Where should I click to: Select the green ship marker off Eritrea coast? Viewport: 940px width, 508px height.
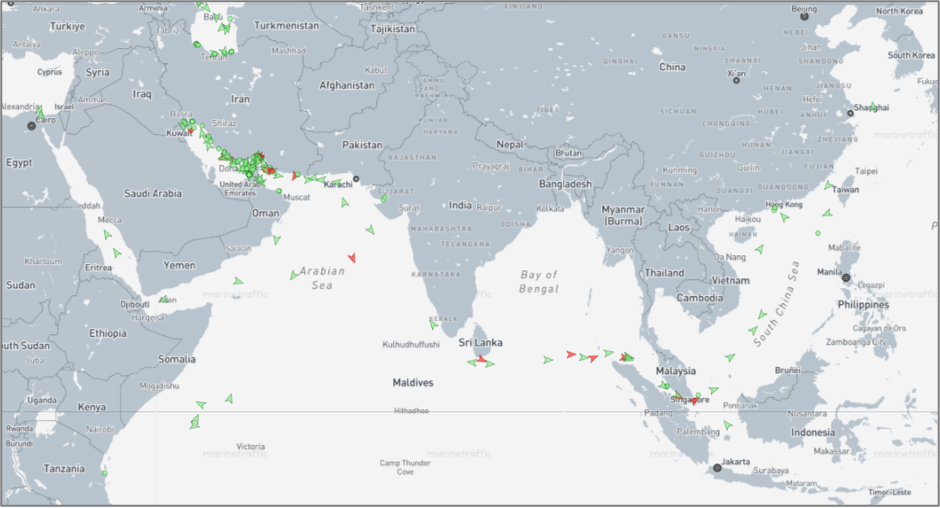[x=117, y=253]
